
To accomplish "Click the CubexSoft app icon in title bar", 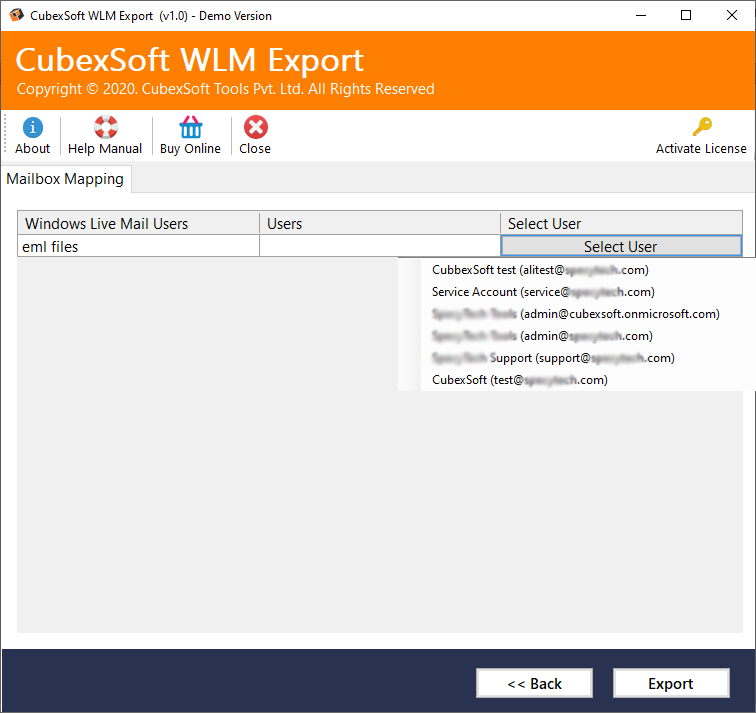I will pos(17,15).
